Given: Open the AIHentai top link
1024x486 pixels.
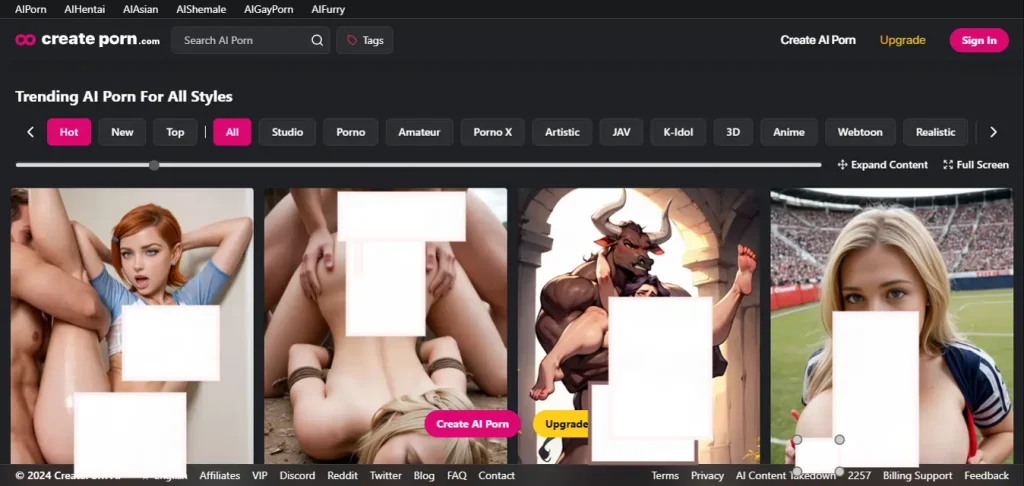Looking at the screenshot, I should click(x=84, y=9).
